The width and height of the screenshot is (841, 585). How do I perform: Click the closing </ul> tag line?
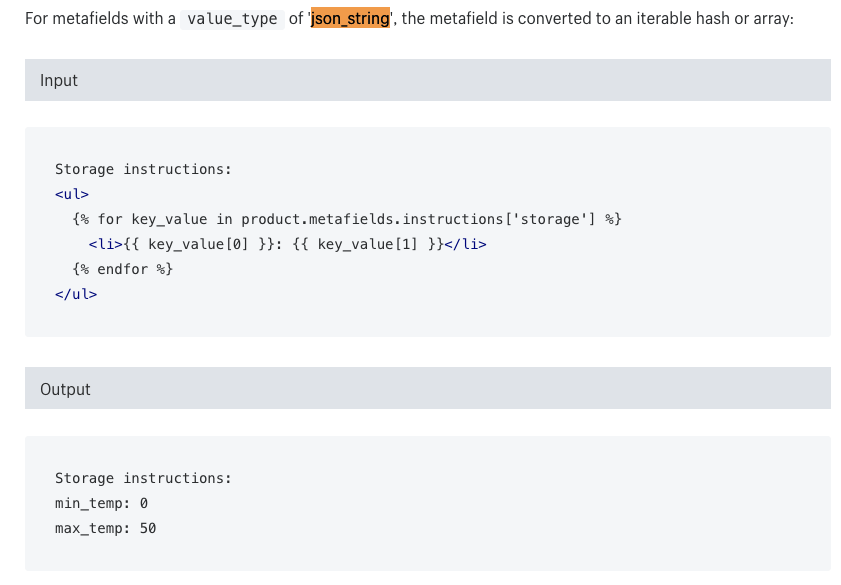pos(76,294)
